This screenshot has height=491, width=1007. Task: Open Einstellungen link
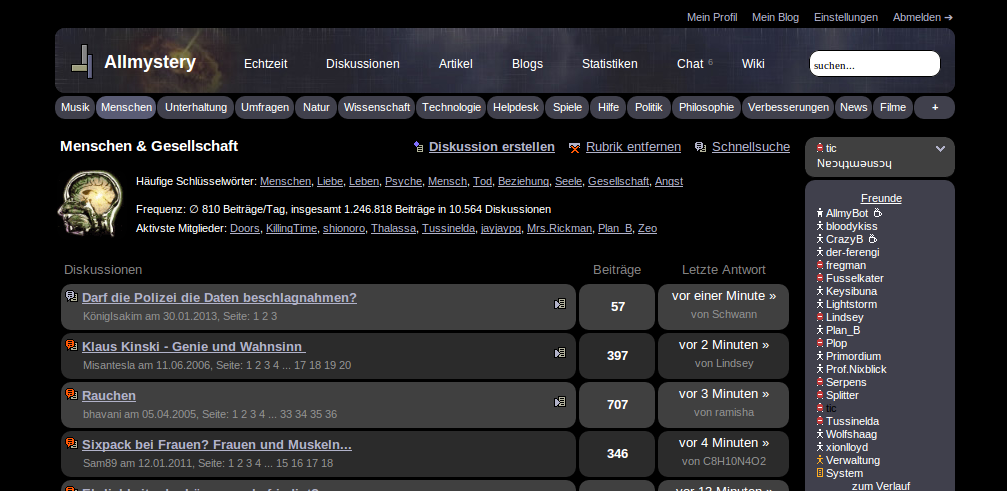846,17
